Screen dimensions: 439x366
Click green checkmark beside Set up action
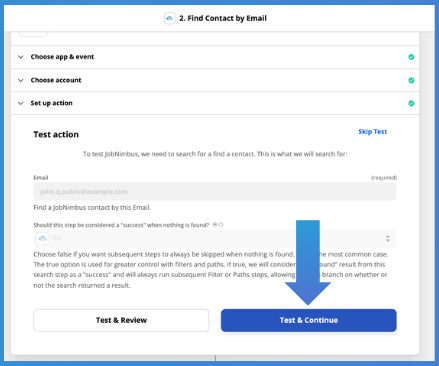(x=411, y=103)
